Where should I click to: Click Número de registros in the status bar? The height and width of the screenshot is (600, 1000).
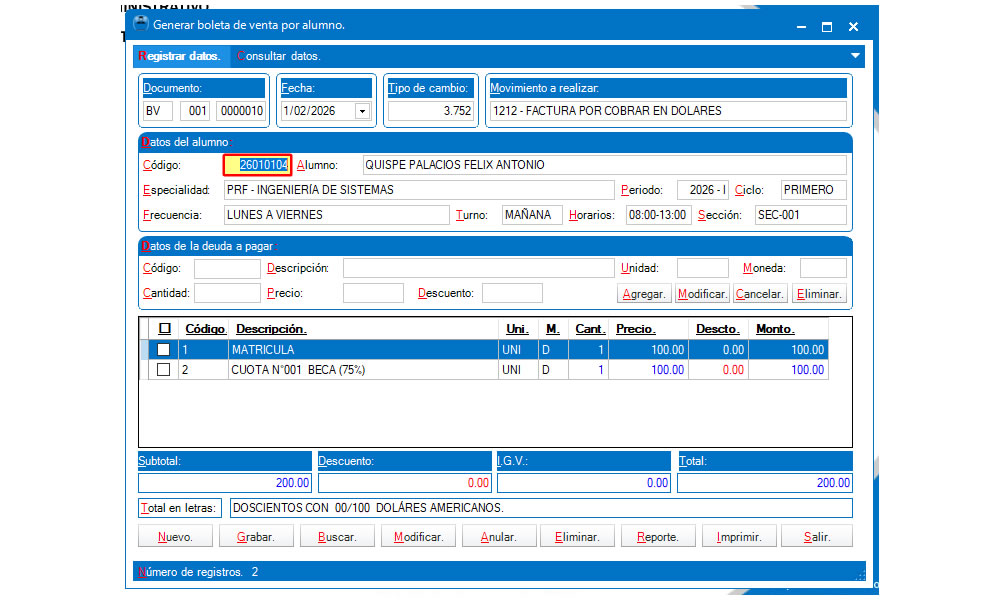(x=191, y=572)
